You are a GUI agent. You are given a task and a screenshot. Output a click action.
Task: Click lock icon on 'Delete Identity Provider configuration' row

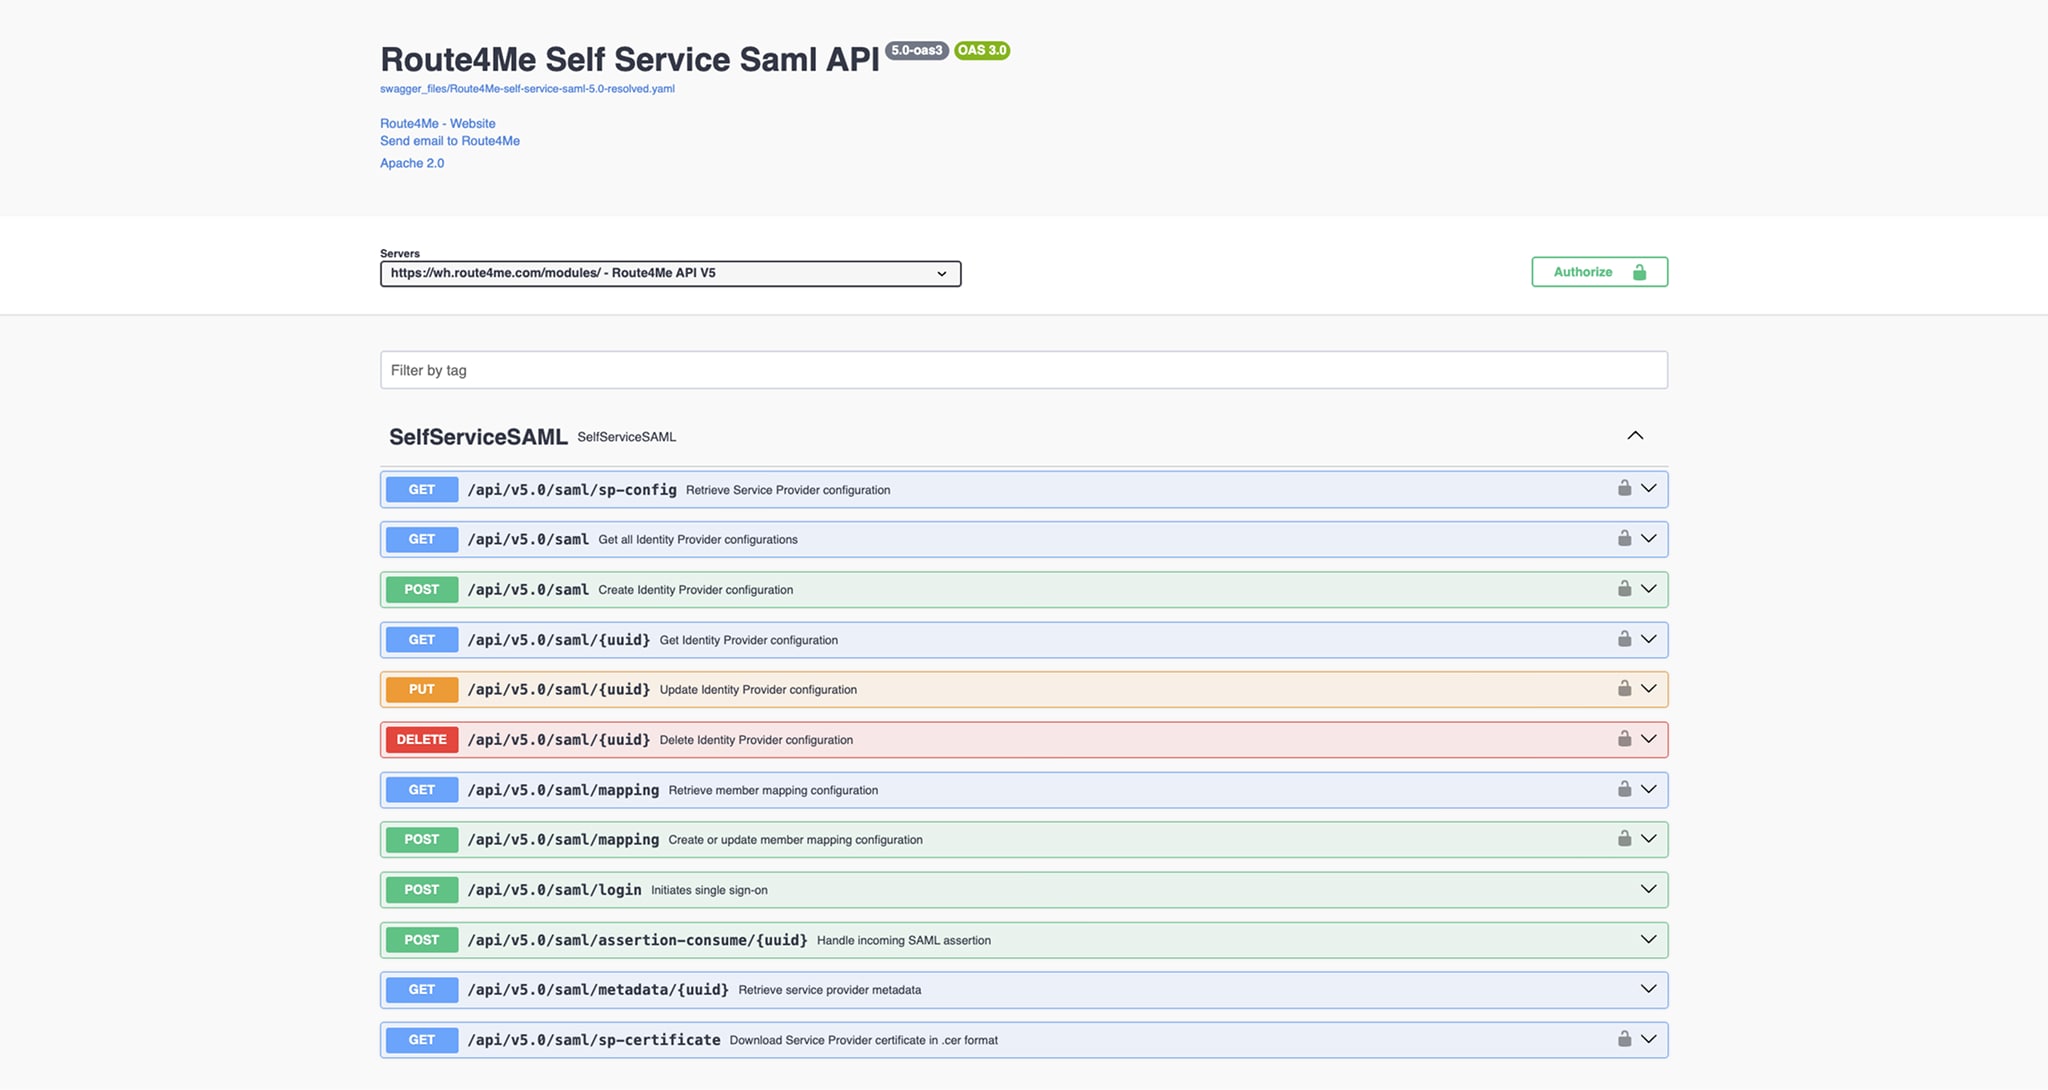tap(1624, 738)
